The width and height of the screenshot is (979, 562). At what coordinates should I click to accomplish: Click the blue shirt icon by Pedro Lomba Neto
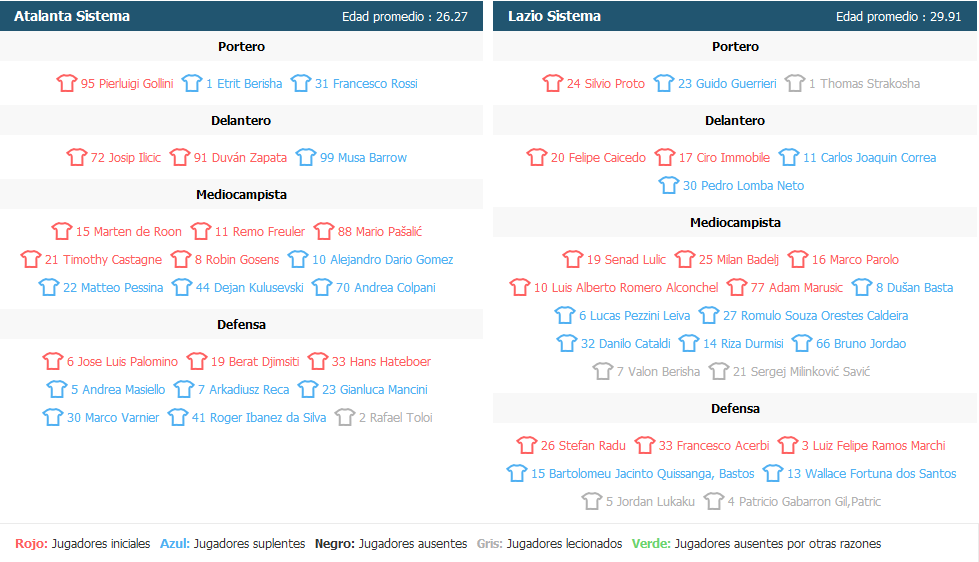pos(669,186)
